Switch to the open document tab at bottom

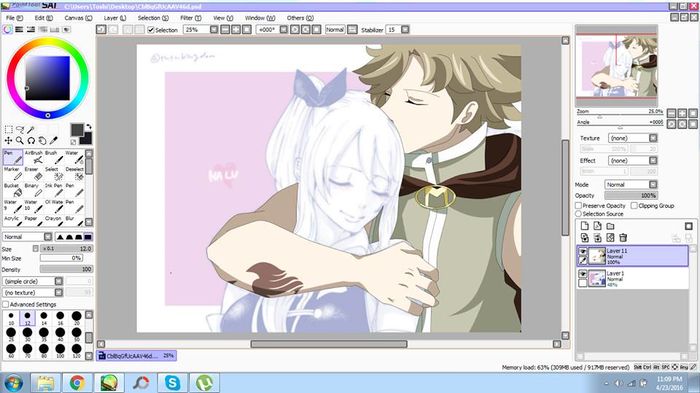(136, 356)
